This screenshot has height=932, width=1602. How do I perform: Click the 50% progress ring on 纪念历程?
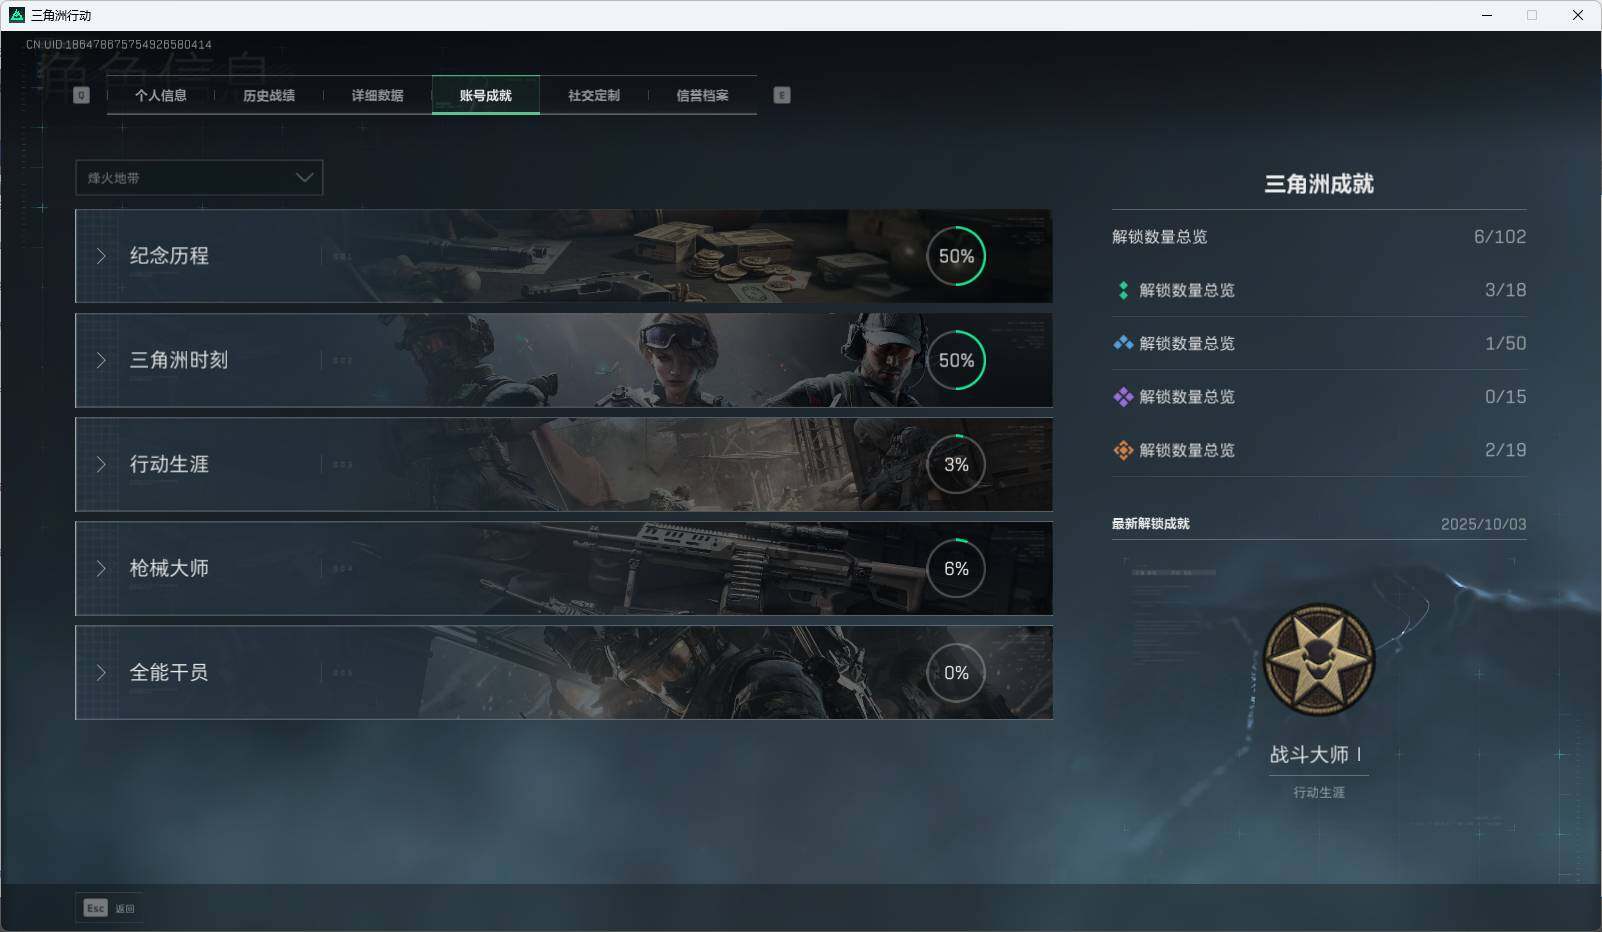956,256
